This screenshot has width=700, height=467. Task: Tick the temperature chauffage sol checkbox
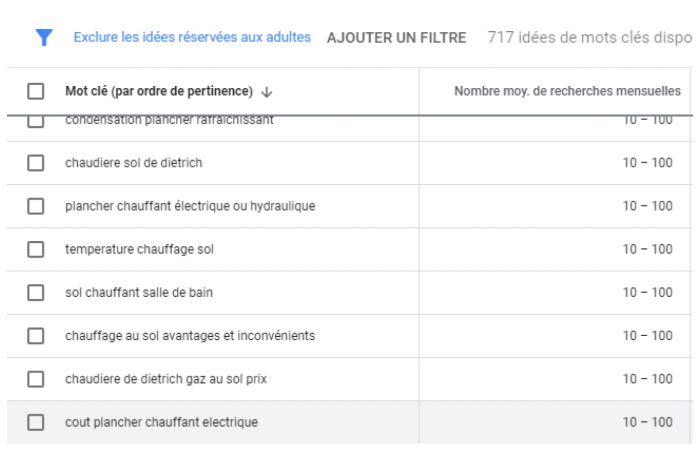pyautogui.click(x=36, y=249)
